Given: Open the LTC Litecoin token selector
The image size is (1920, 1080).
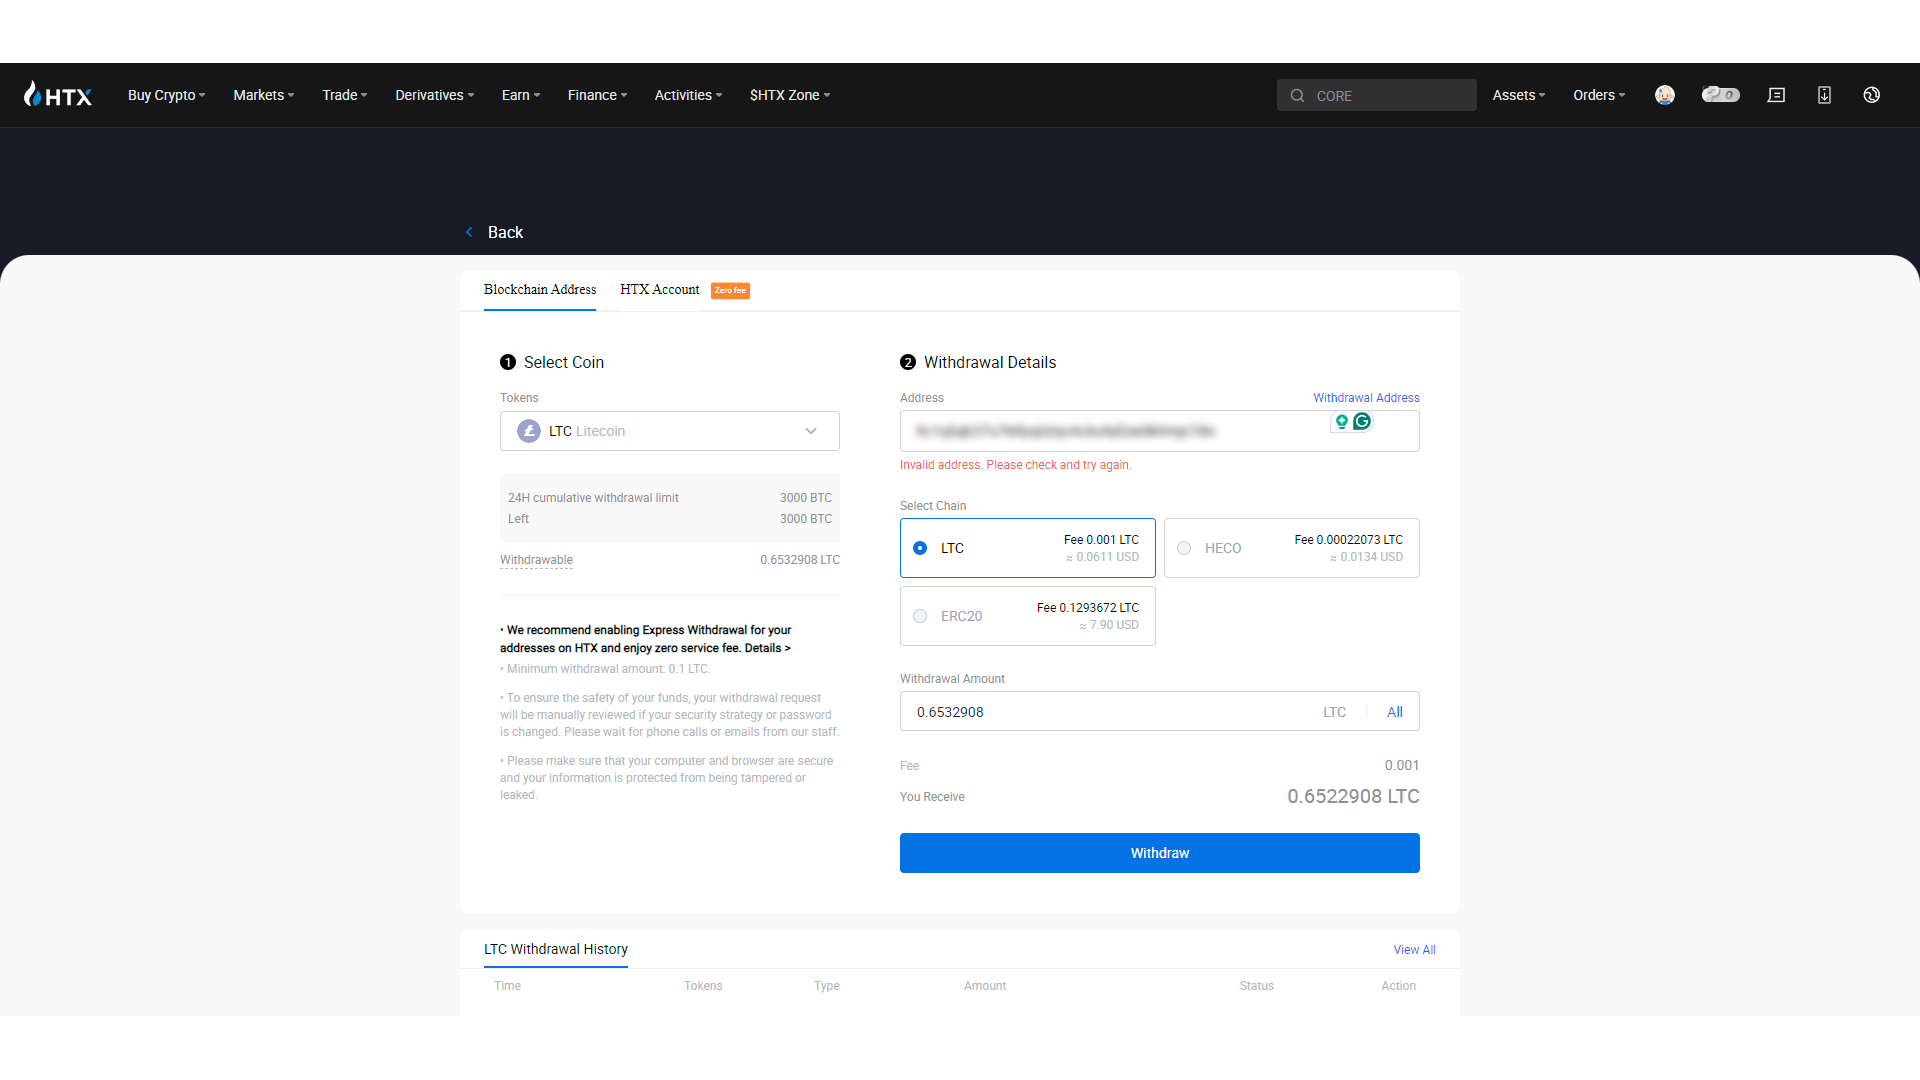Looking at the screenshot, I should coord(670,431).
